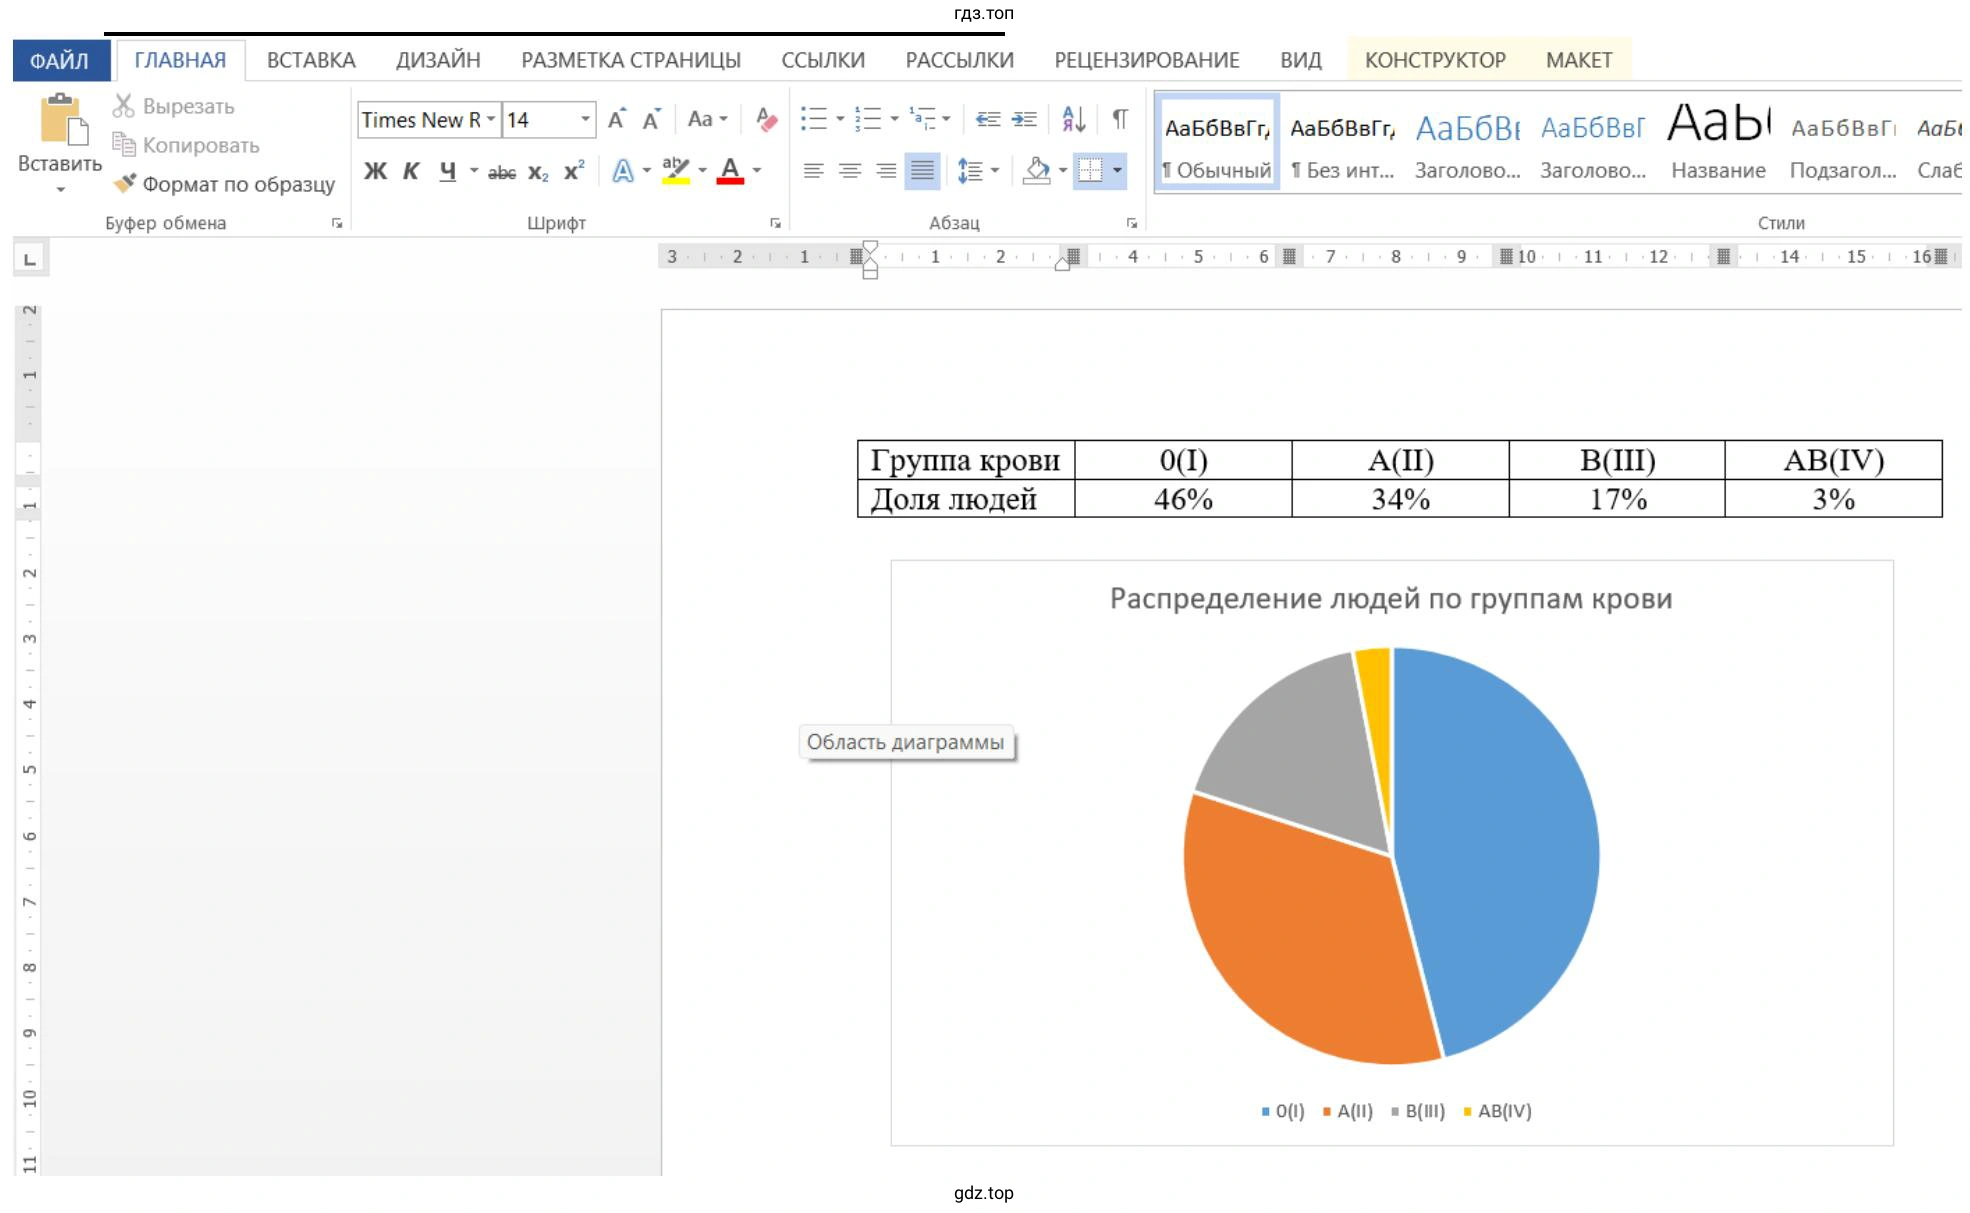
Task: Sort text with the A-Z sort icon
Action: point(1073,119)
